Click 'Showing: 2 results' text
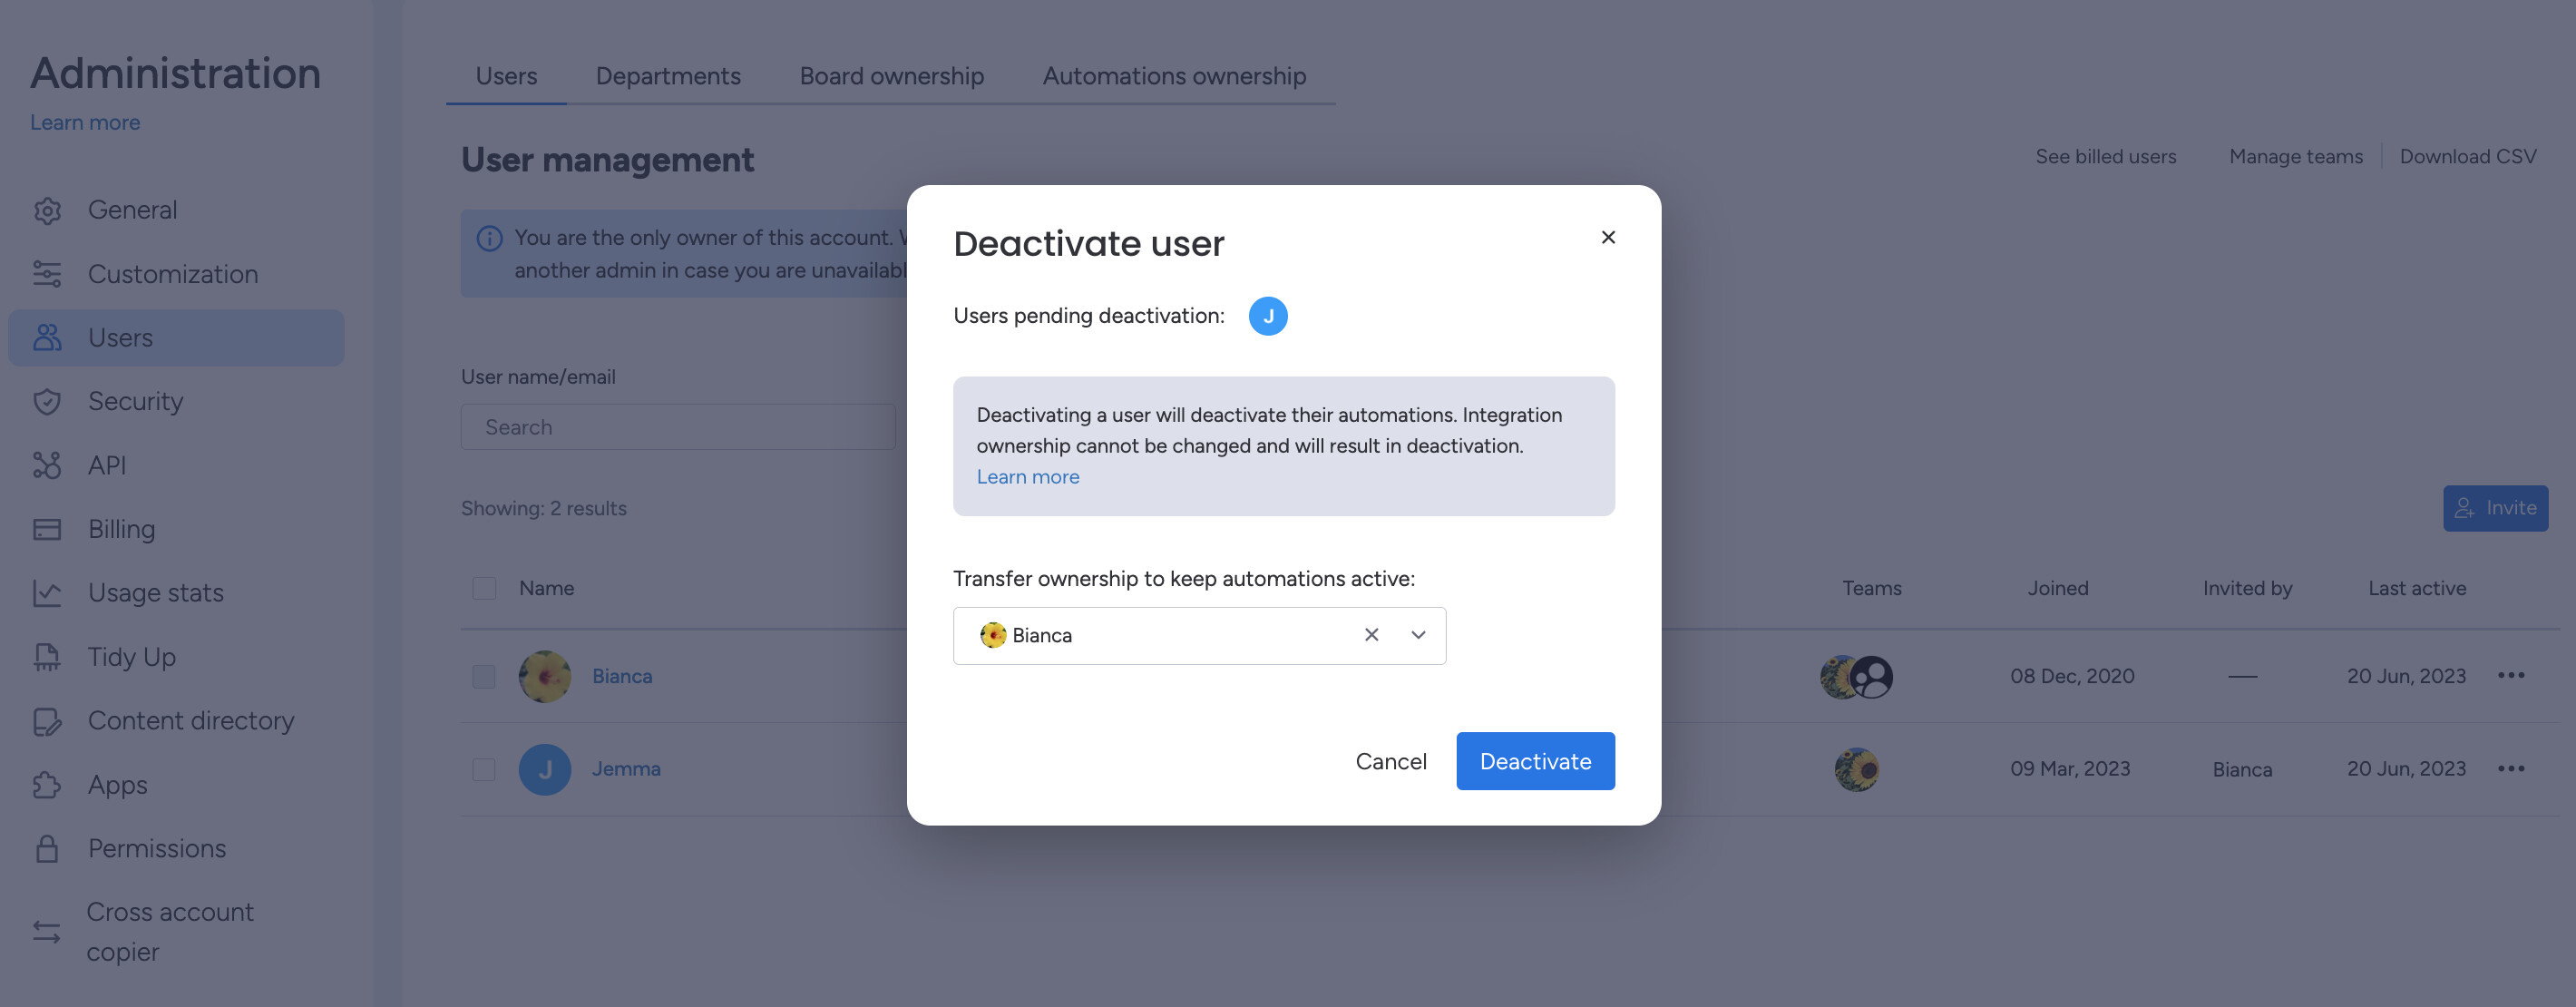Screen dimensions: 2576x1007 tap(544, 508)
